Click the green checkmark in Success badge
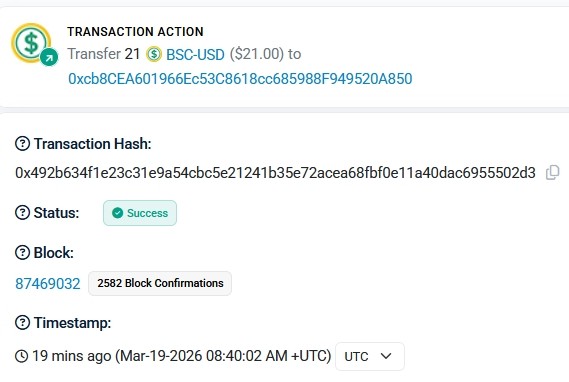The width and height of the screenshot is (569, 382). click(x=118, y=213)
